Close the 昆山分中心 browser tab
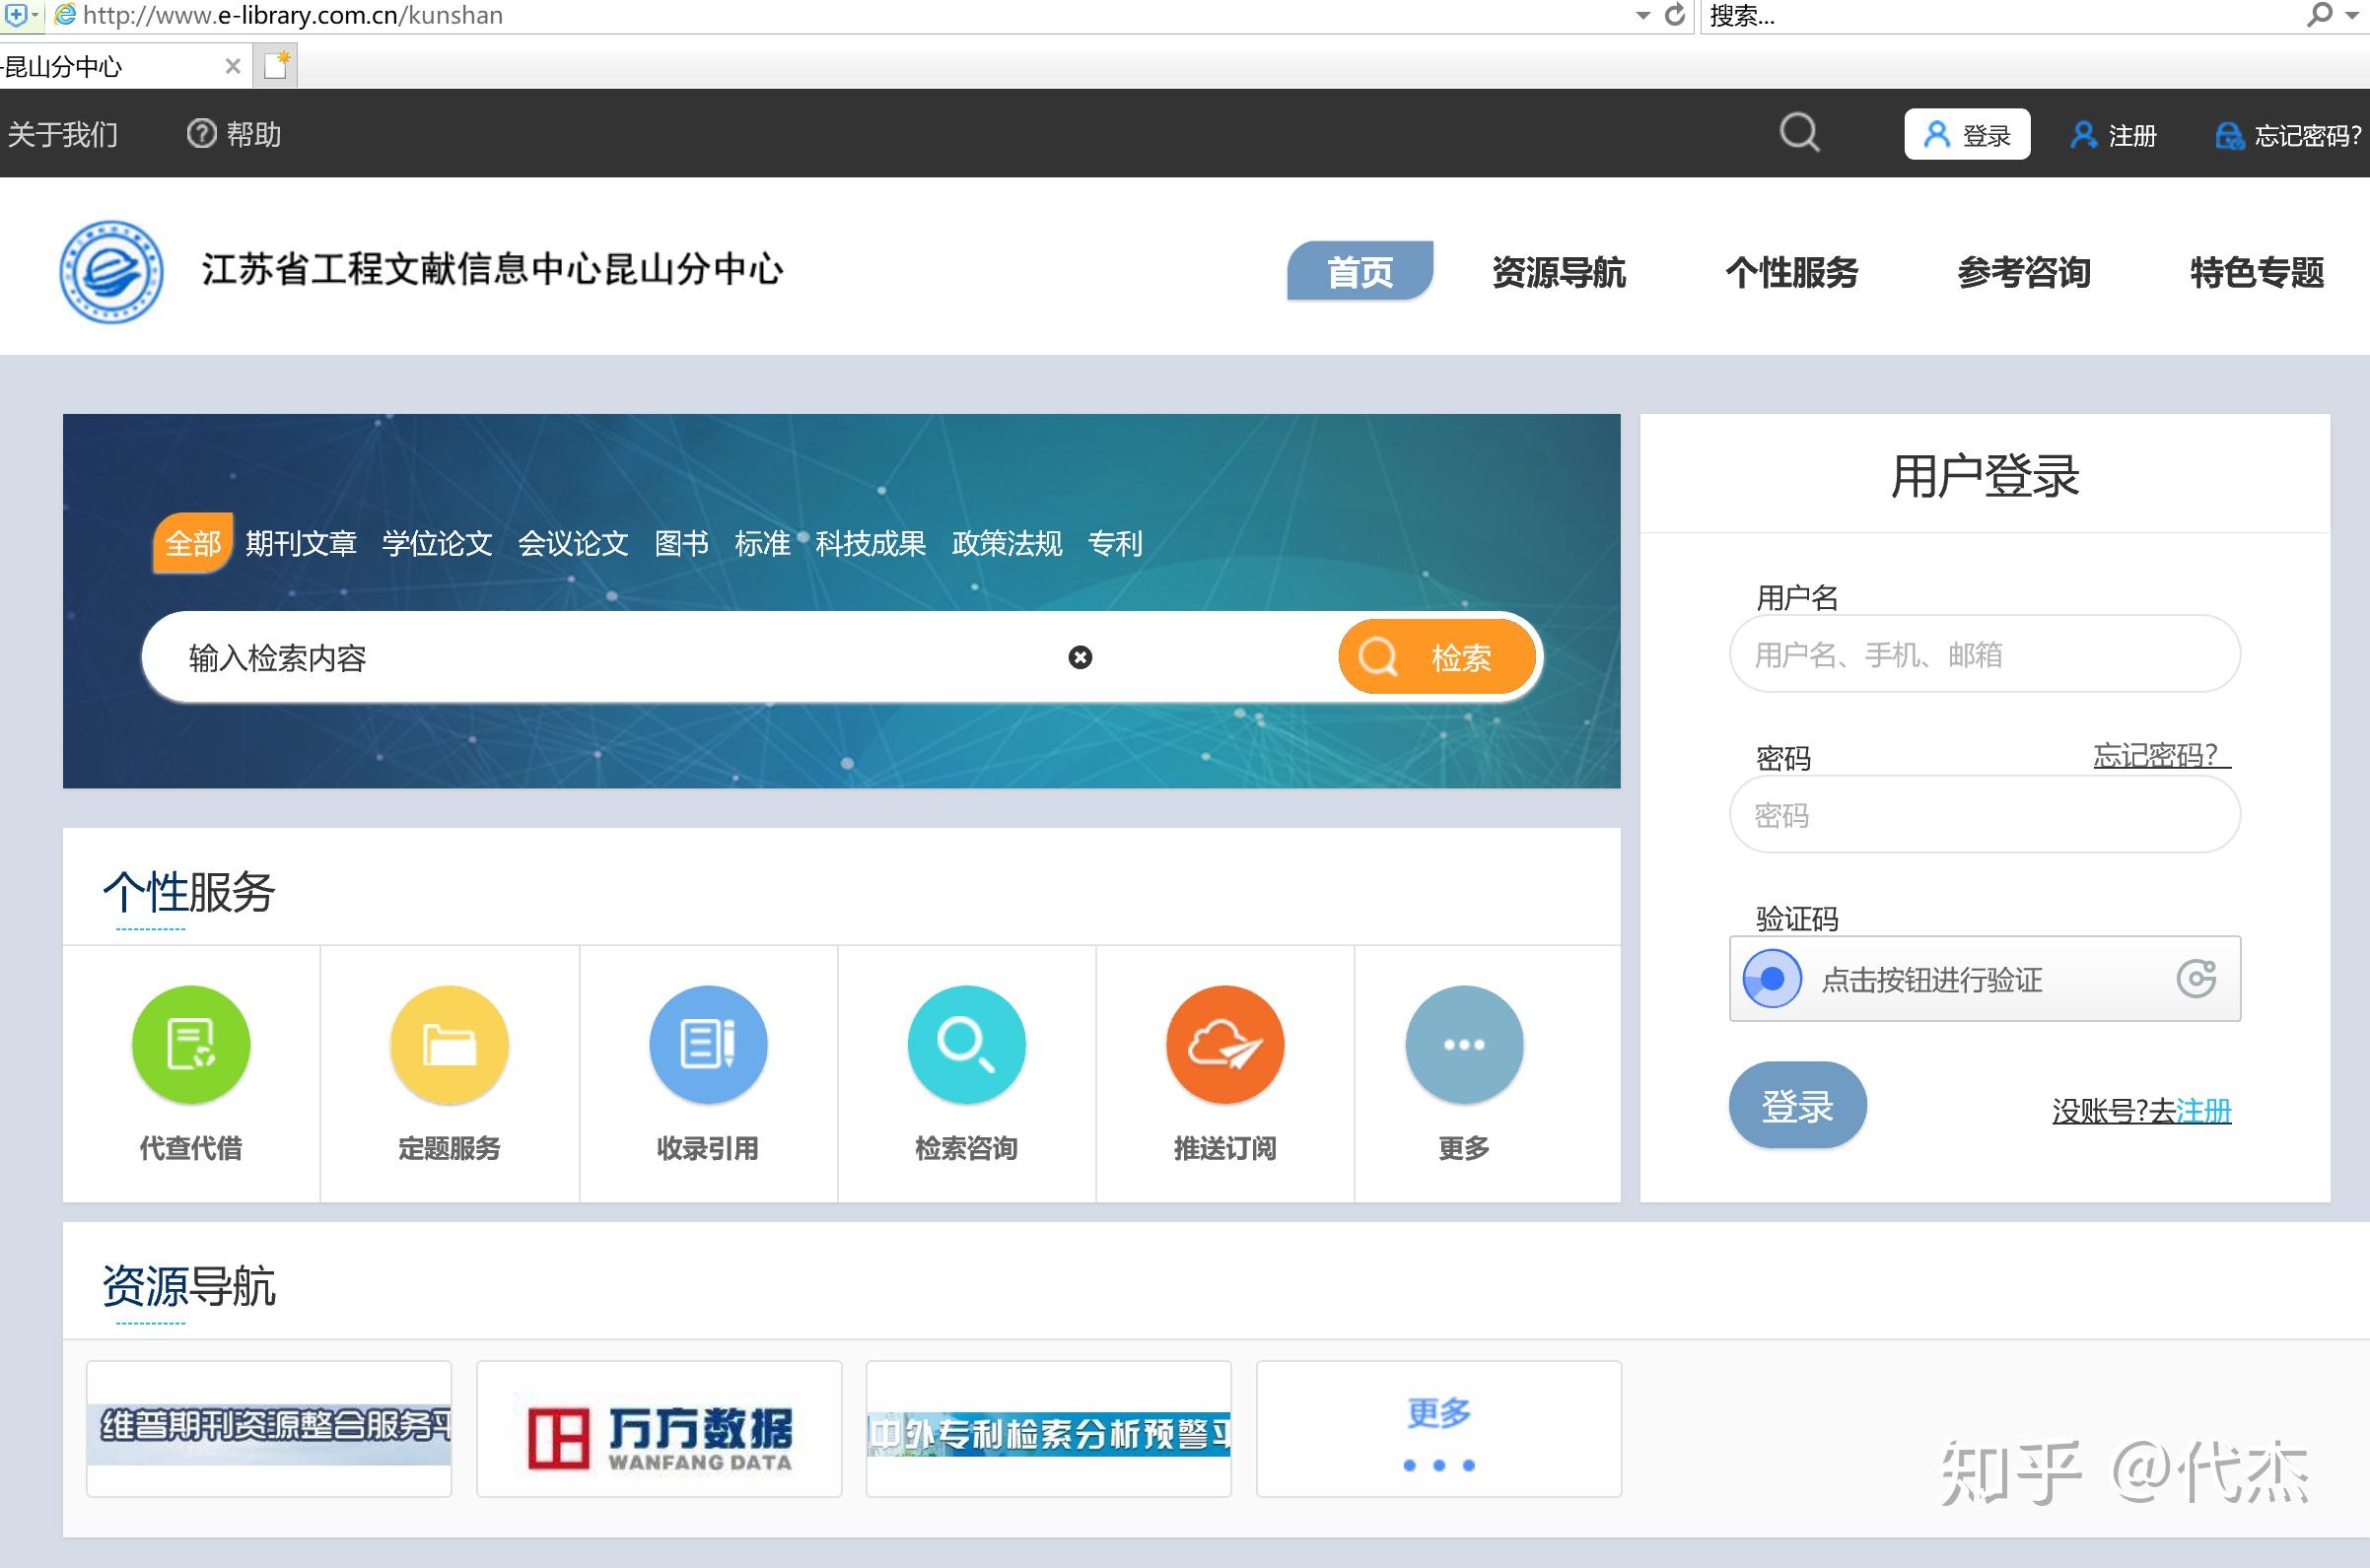This screenshot has height=1568, width=2370. coord(233,66)
